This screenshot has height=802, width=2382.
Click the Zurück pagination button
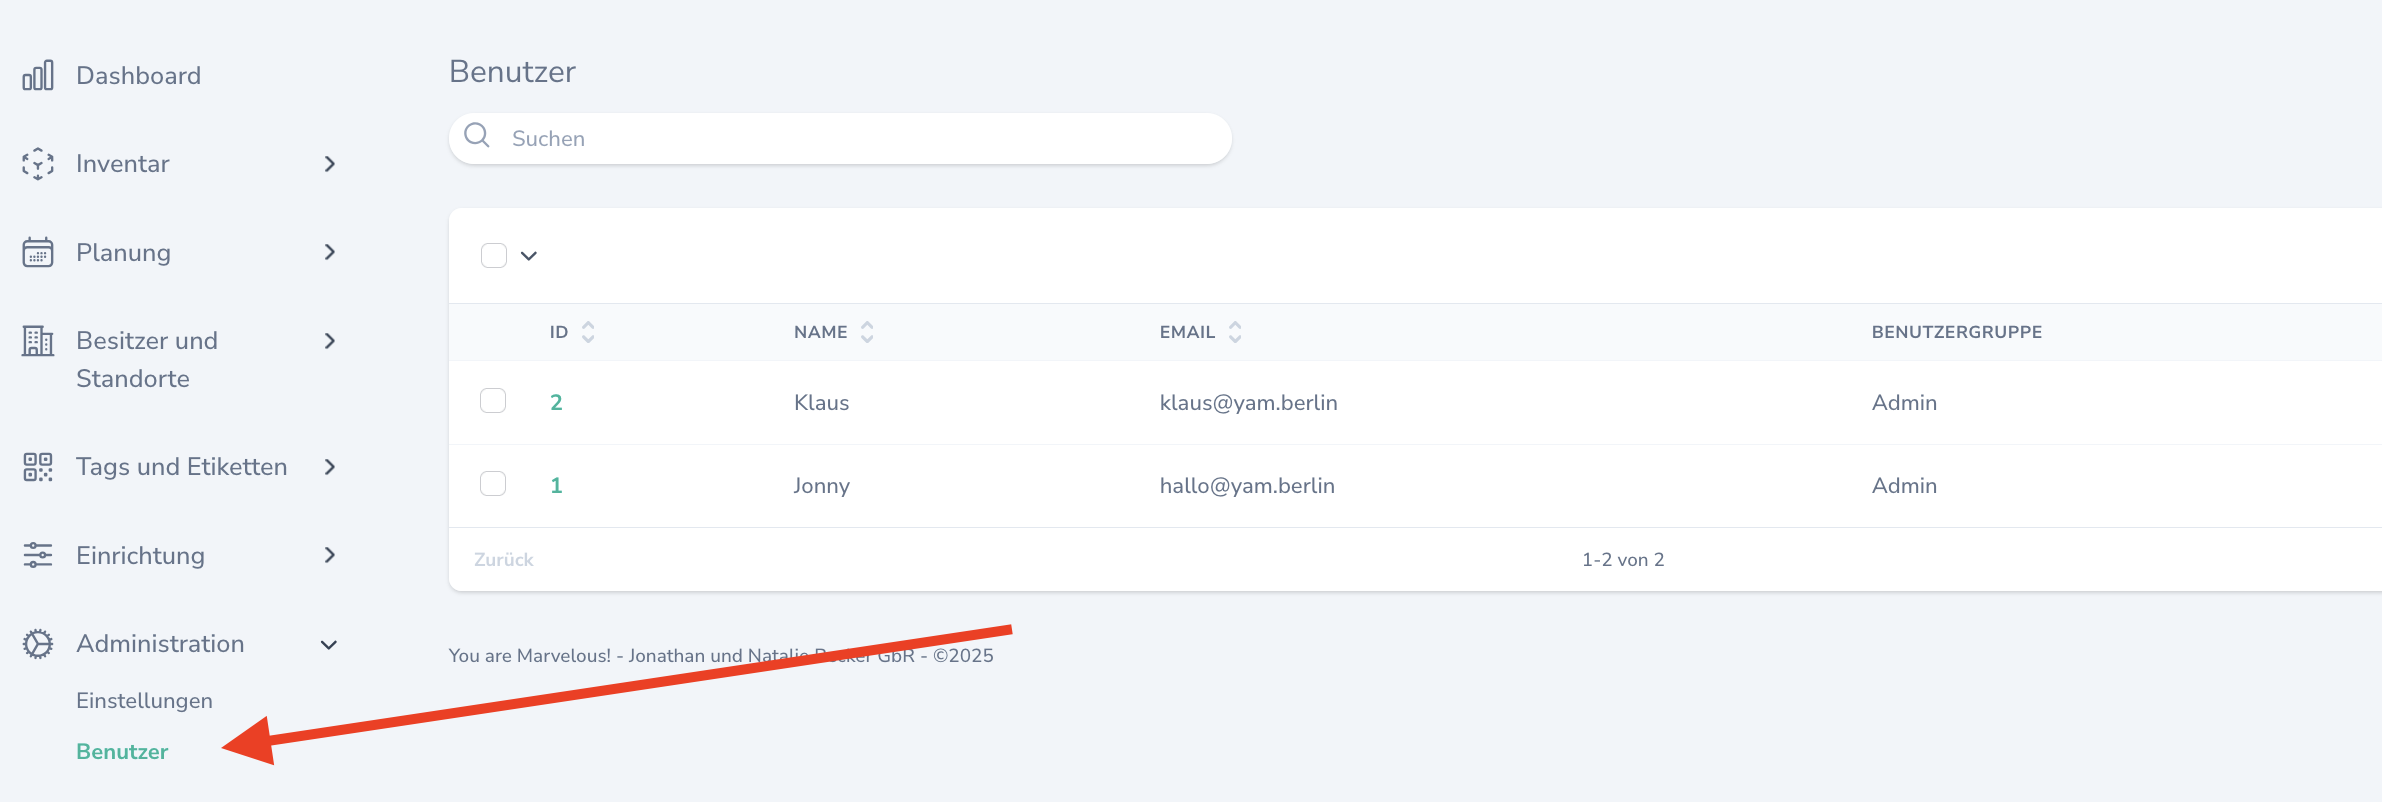pyautogui.click(x=504, y=560)
